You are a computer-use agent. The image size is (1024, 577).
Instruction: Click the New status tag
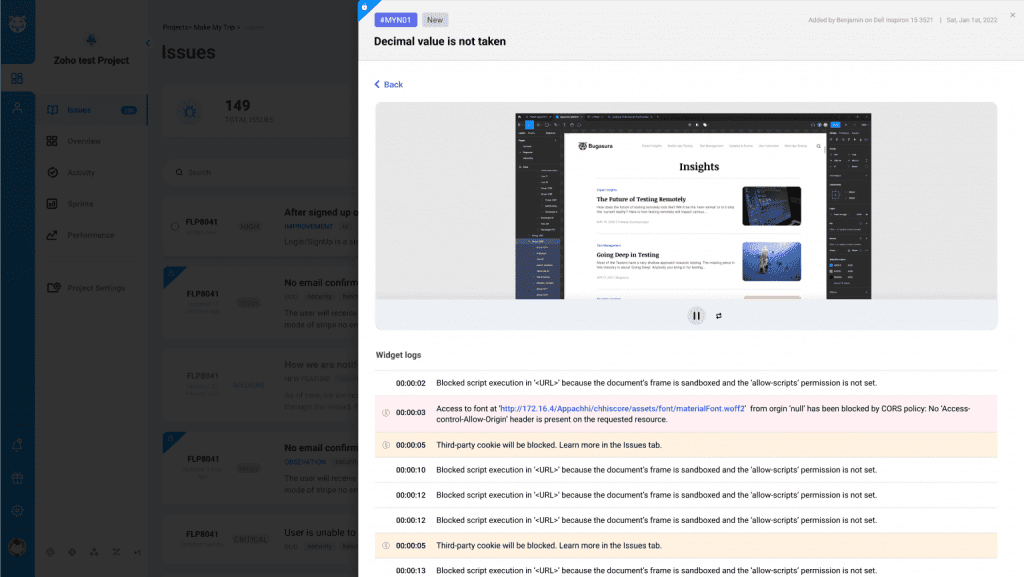[435, 19]
